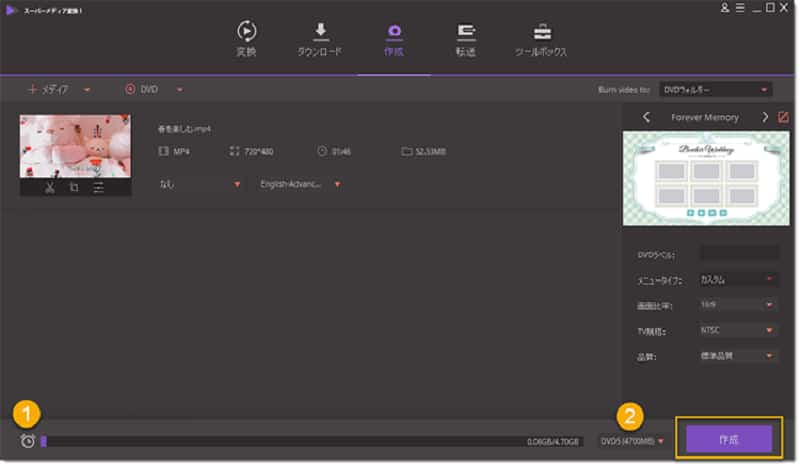Click the alarm clock scheduler icon
Screen dimensions: 800x466
27,441
